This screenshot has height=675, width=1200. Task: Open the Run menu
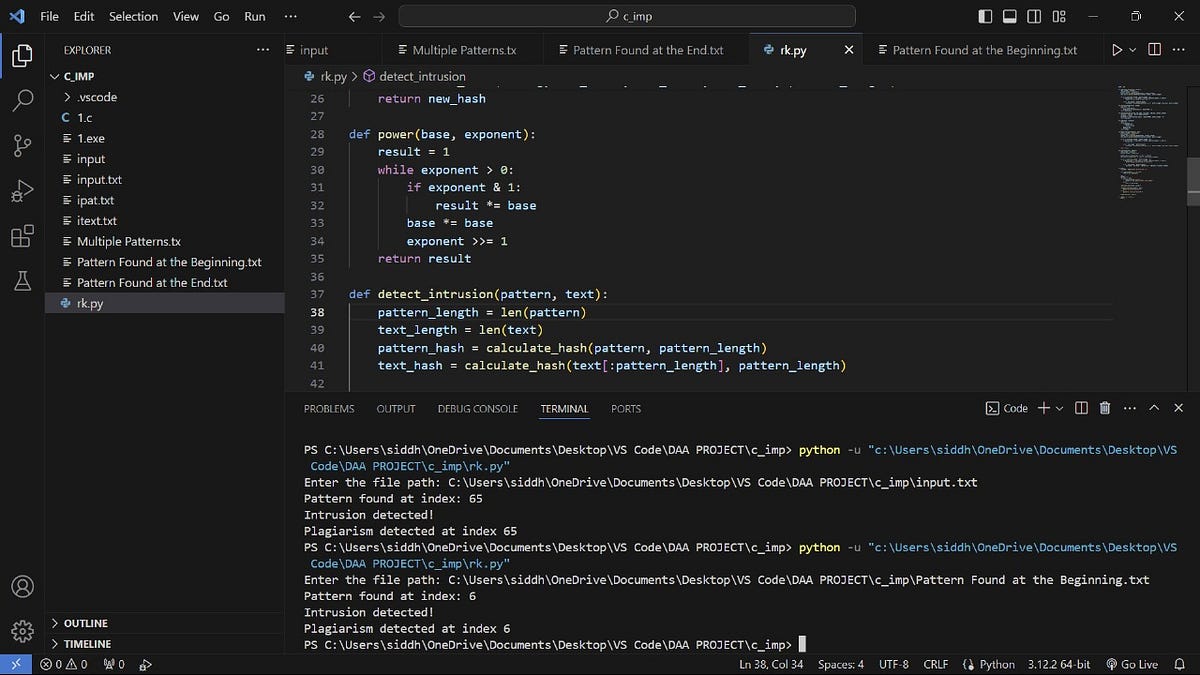(254, 16)
